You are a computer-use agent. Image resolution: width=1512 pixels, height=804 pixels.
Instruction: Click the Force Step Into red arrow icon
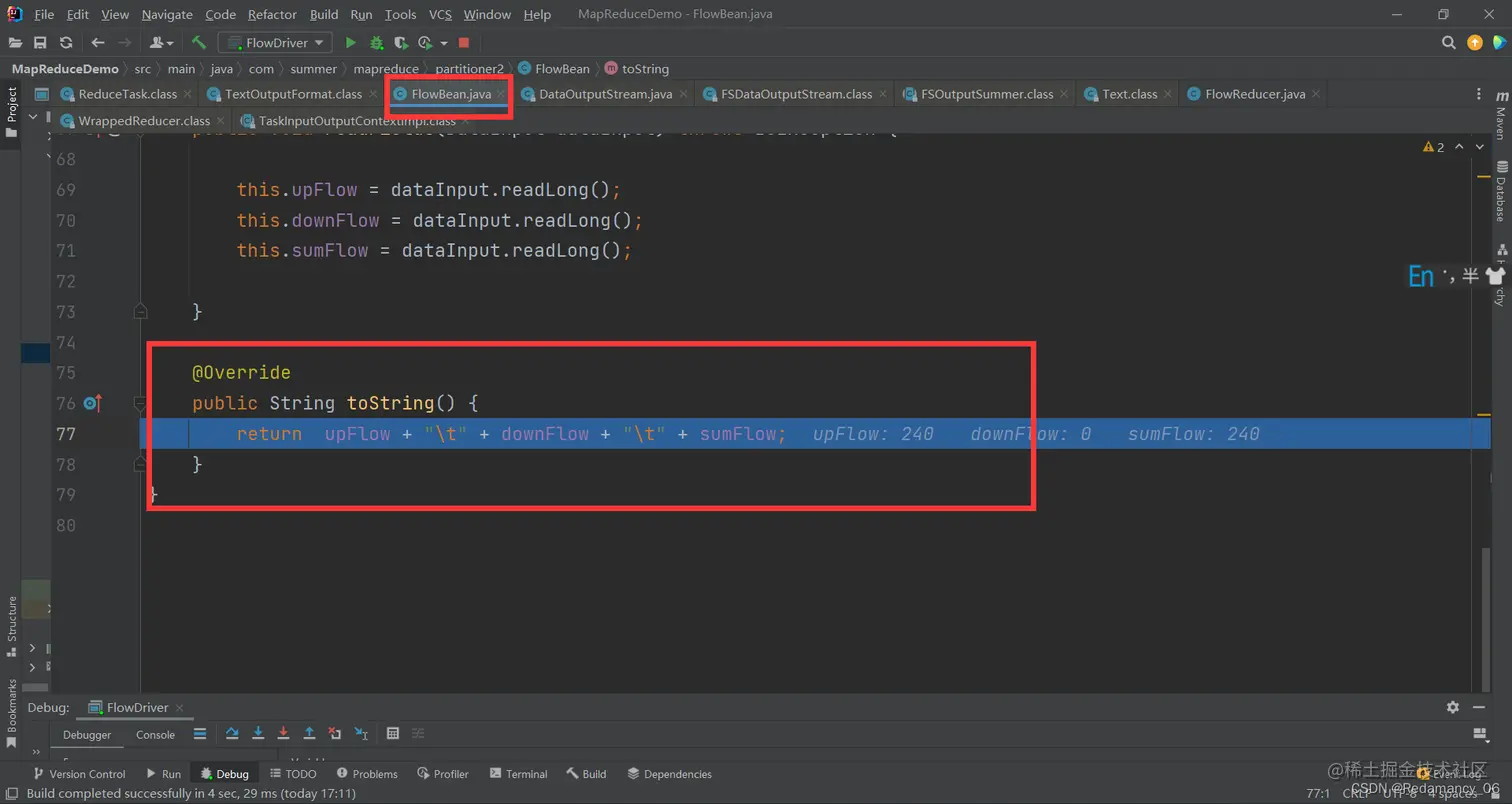click(284, 733)
